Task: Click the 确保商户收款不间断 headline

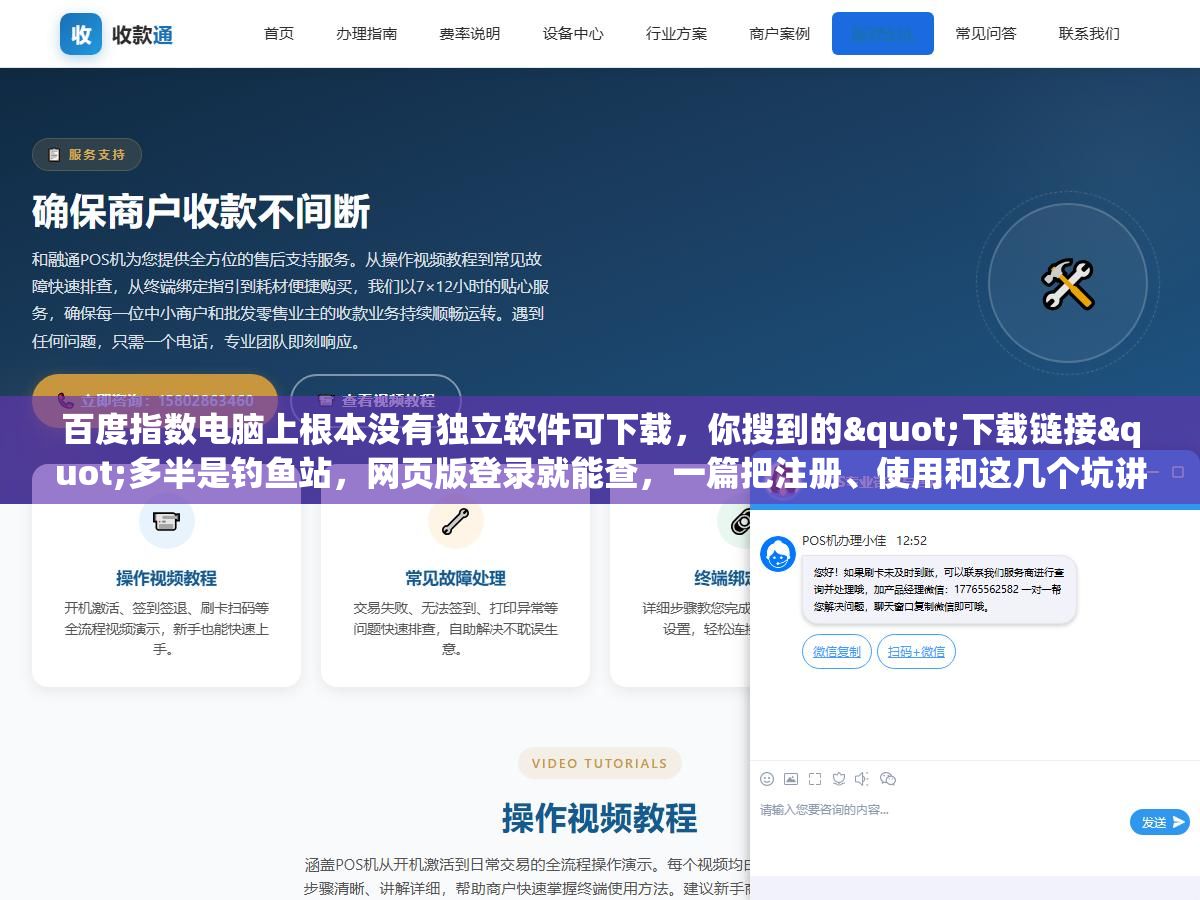Action: coord(201,211)
